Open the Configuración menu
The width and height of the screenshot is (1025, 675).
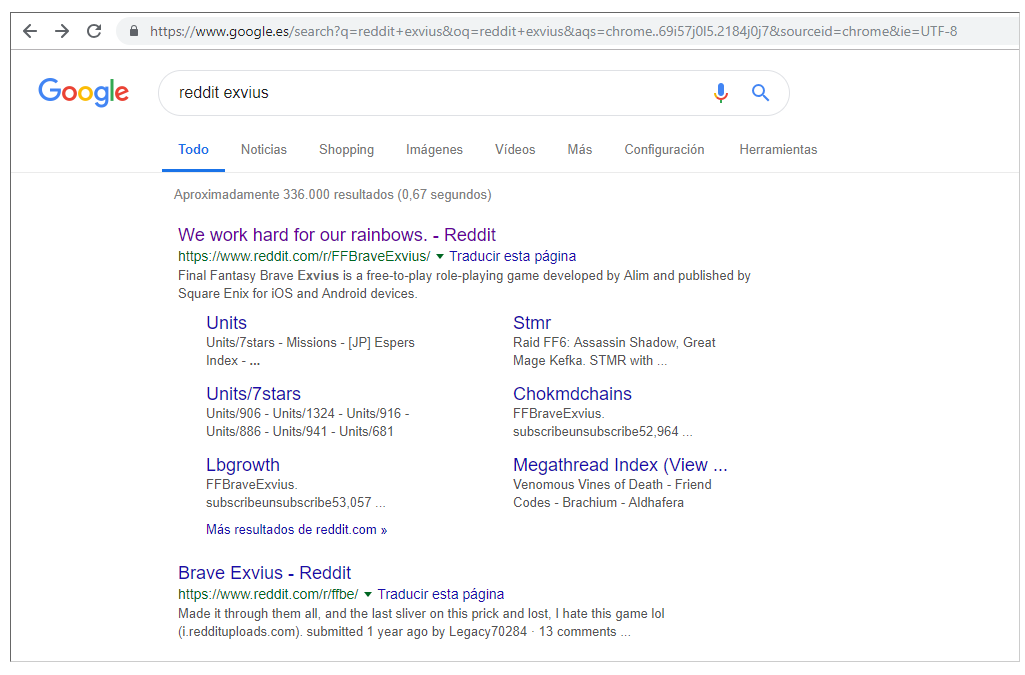tap(664, 150)
